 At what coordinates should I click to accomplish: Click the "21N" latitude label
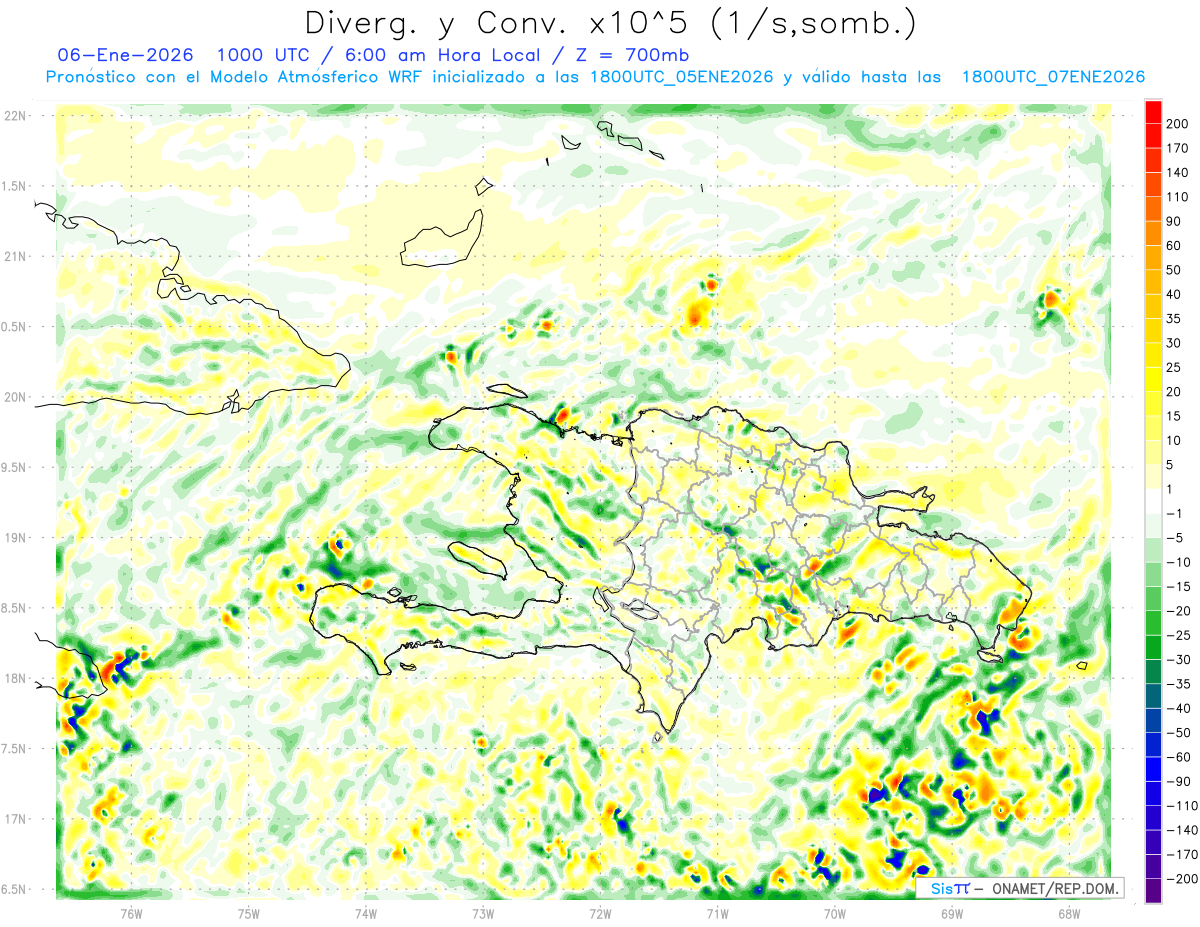pyautogui.click(x=14, y=256)
